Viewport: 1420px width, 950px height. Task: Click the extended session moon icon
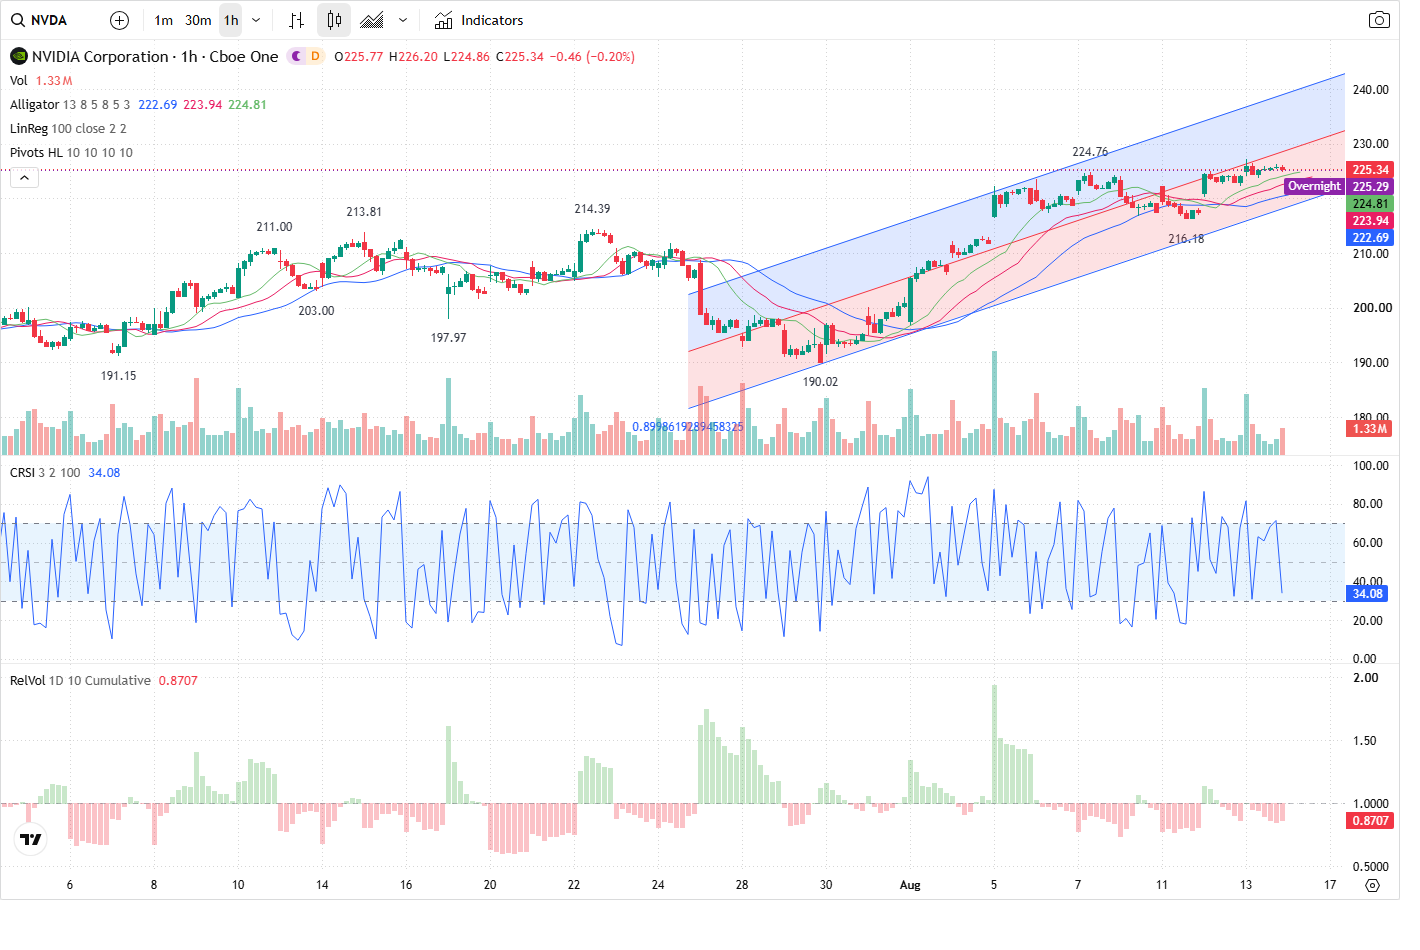point(297,56)
